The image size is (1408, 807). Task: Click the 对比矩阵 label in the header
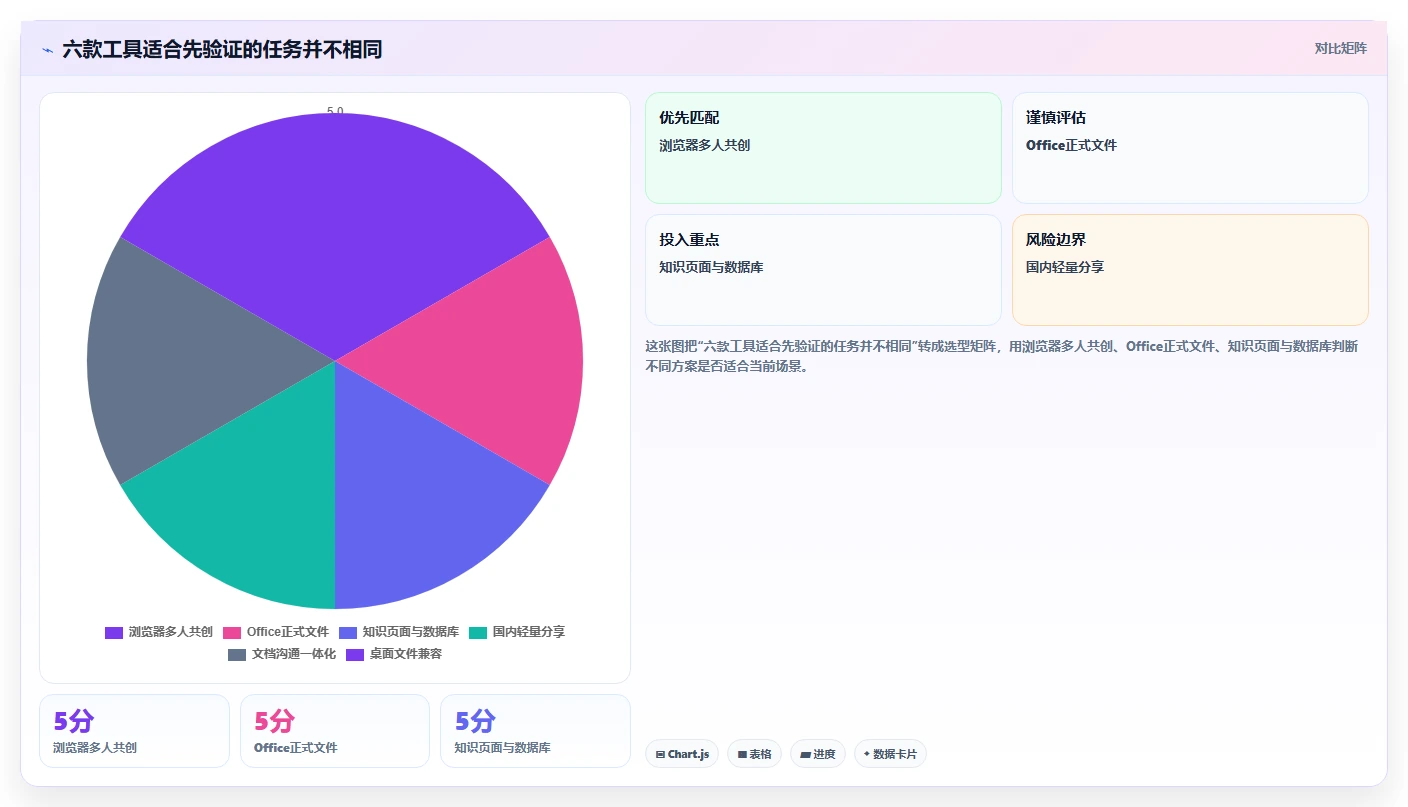[x=1340, y=48]
